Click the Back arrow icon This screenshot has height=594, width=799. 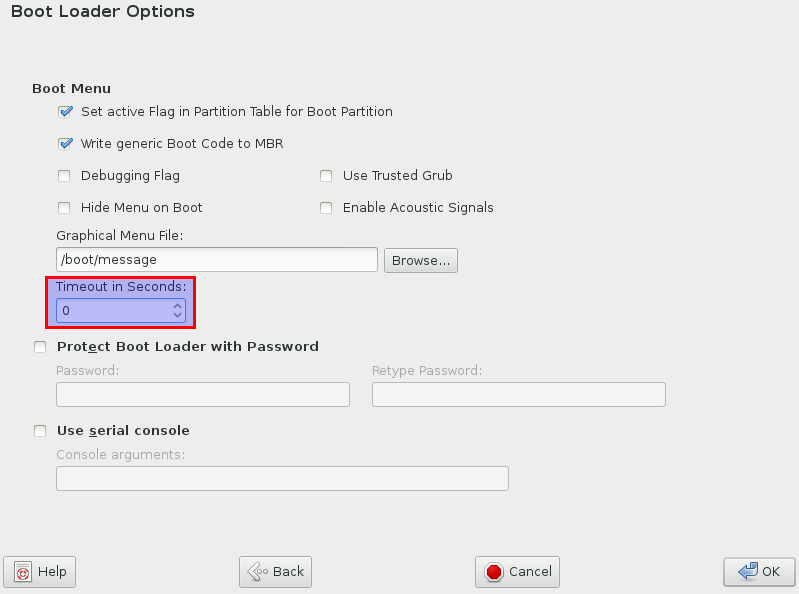pos(256,572)
